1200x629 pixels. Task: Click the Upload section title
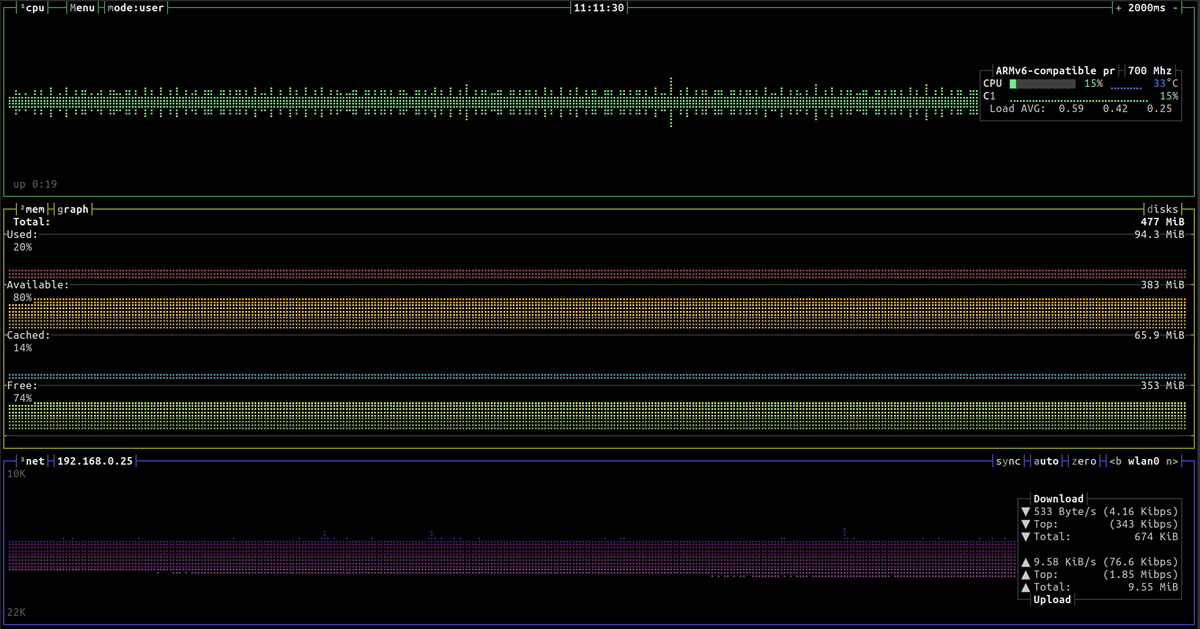click(x=1052, y=599)
